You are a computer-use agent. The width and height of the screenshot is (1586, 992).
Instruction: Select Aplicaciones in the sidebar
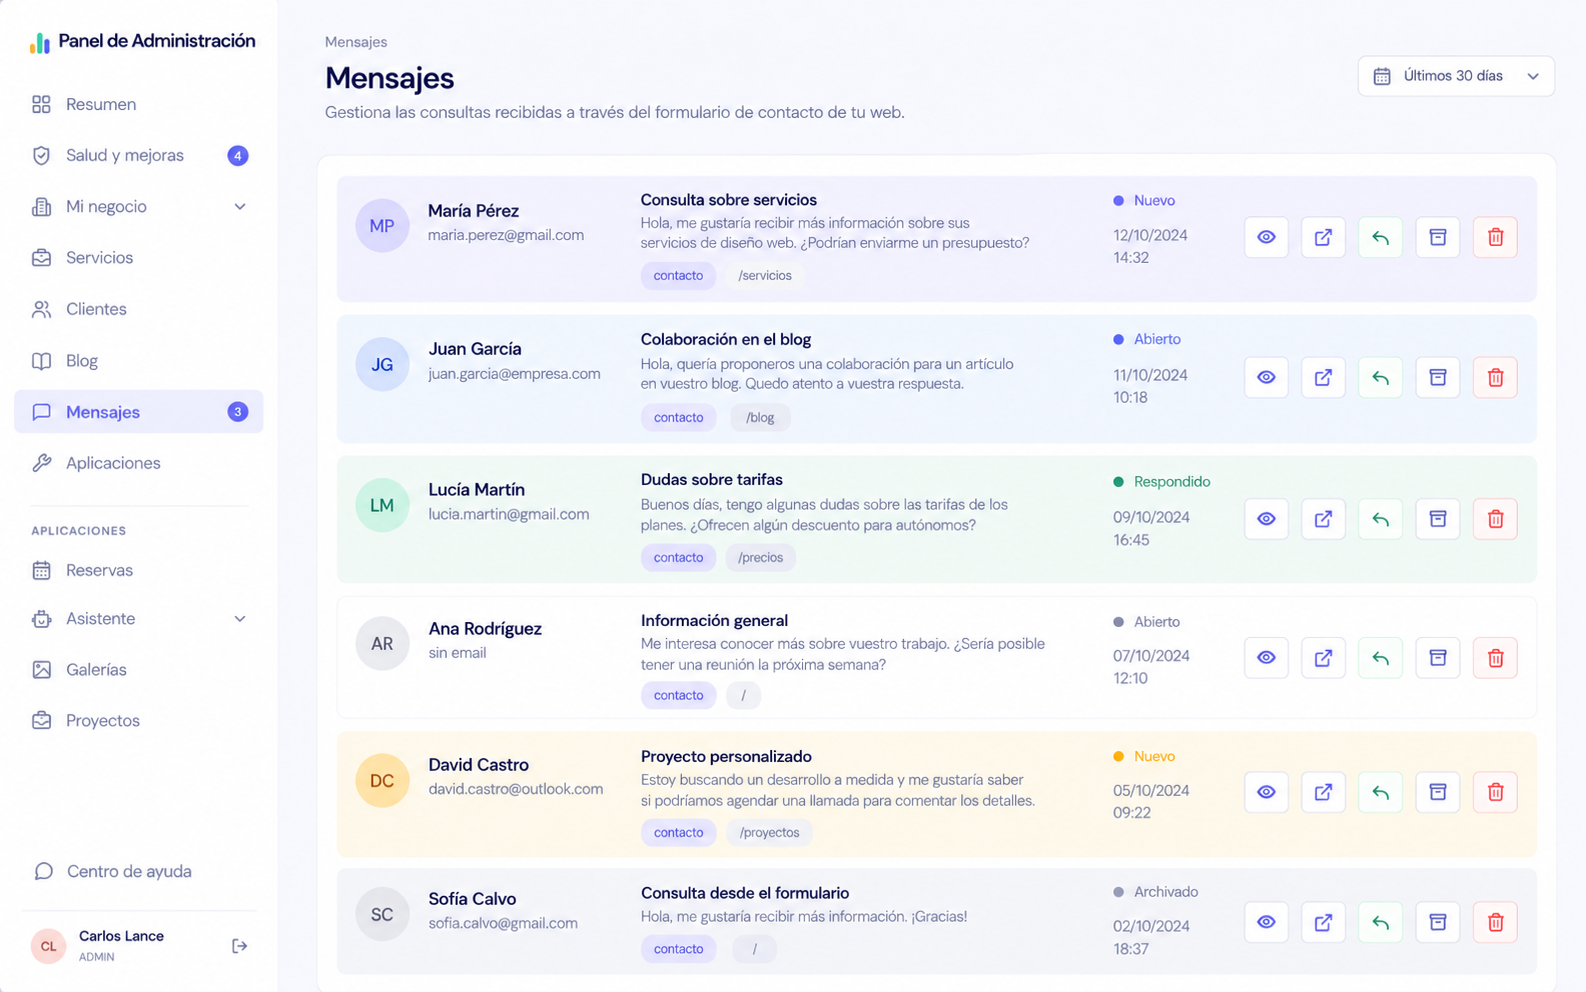139,463
